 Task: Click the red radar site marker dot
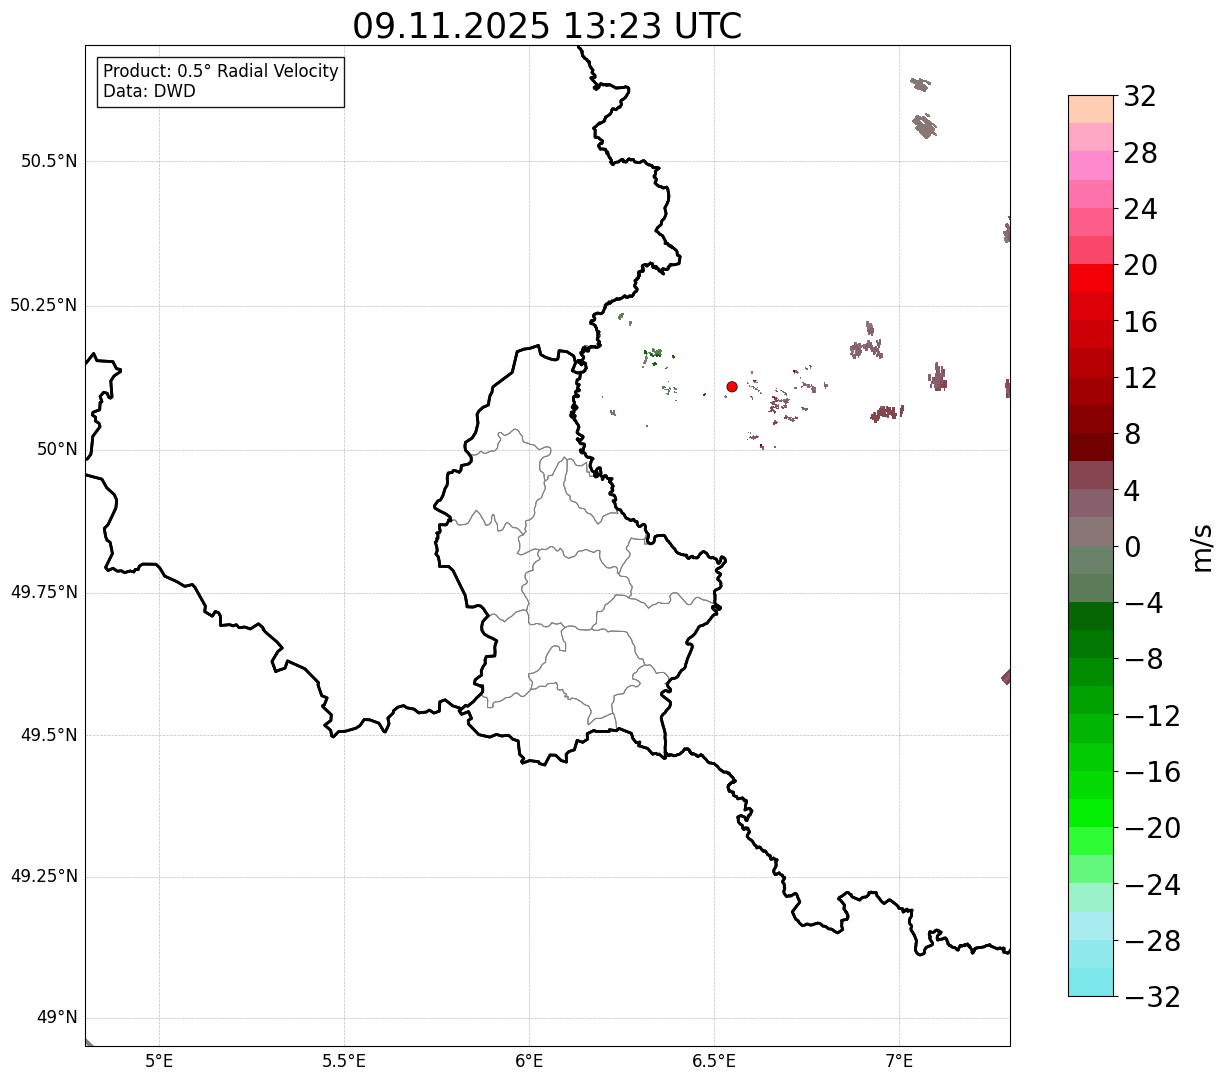(x=732, y=386)
